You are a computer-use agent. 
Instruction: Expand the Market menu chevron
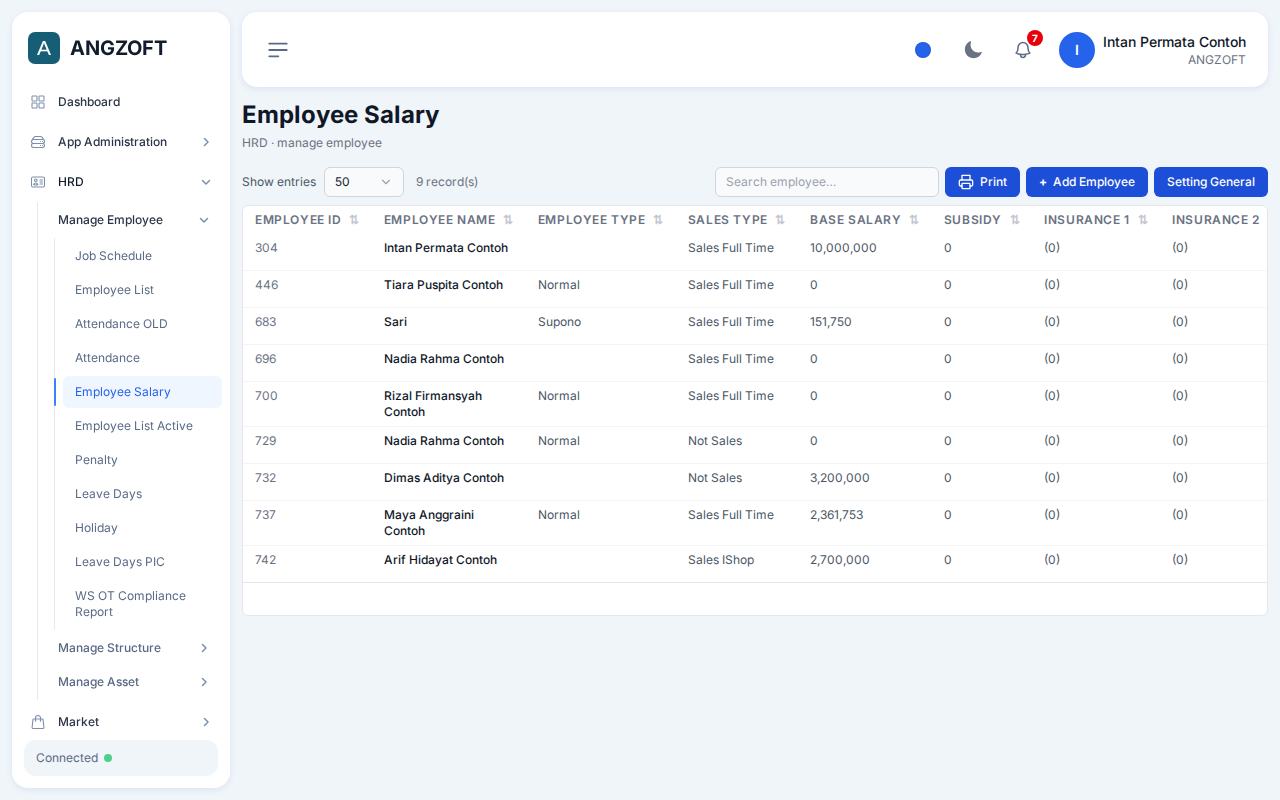(x=206, y=722)
